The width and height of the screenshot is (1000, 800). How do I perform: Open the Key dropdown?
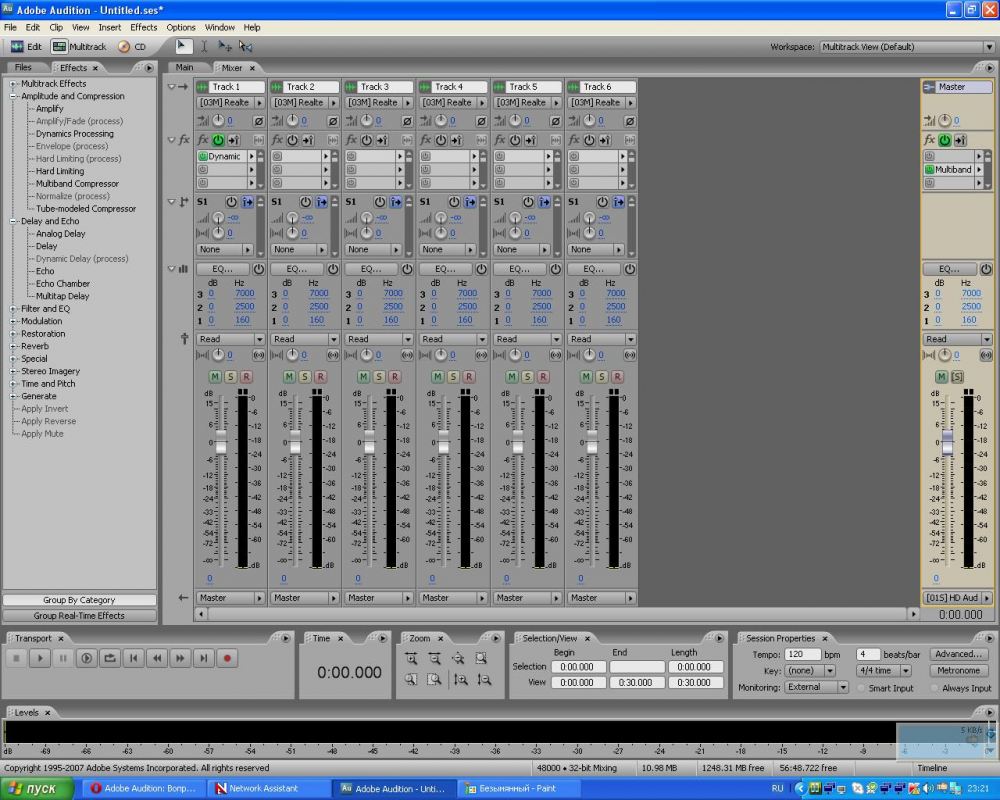click(x=810, y=670)
